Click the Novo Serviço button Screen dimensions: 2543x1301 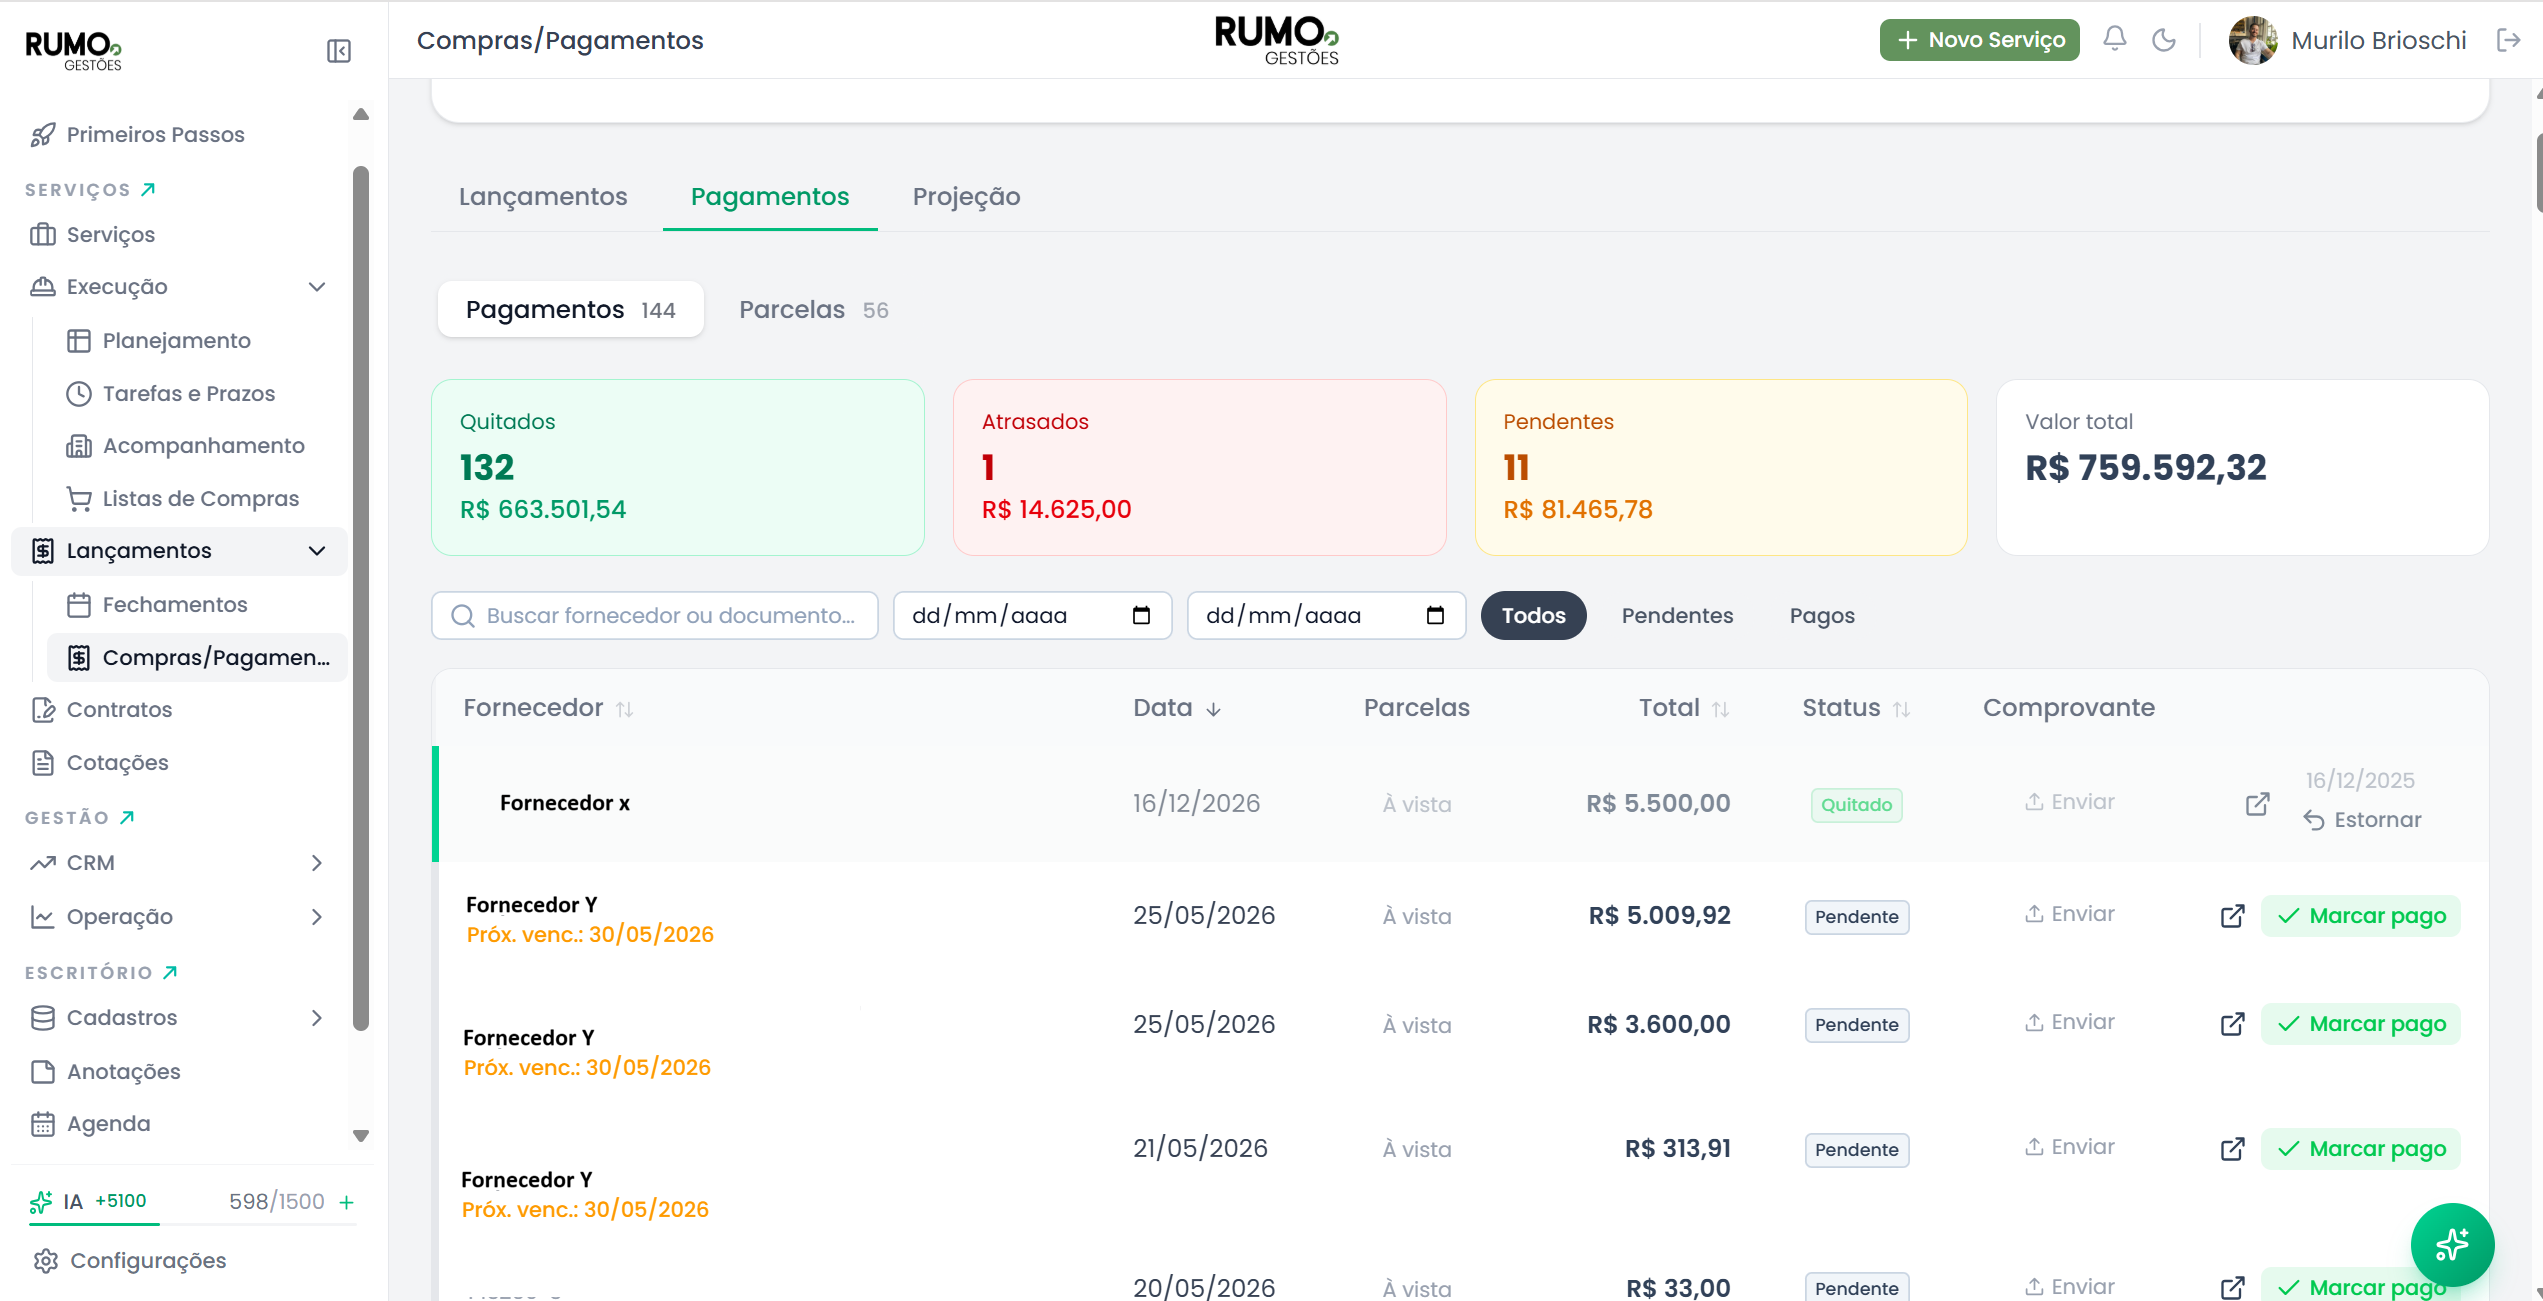[1979, 40]
